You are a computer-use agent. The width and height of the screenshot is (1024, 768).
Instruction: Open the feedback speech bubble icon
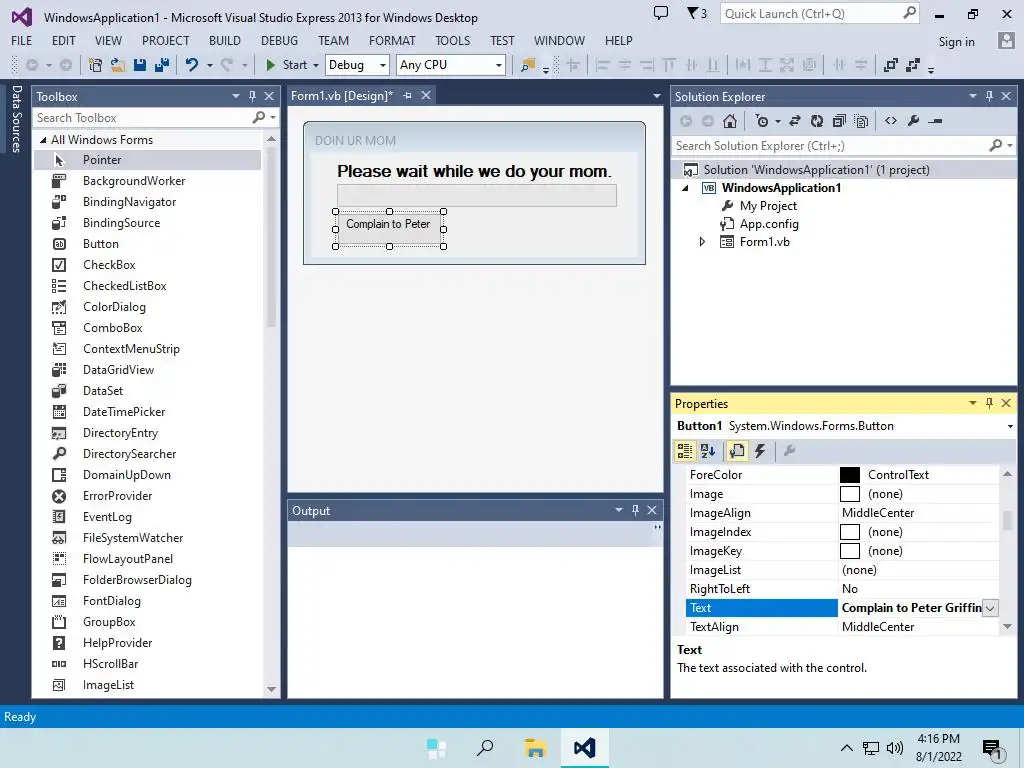coord(661,13)
